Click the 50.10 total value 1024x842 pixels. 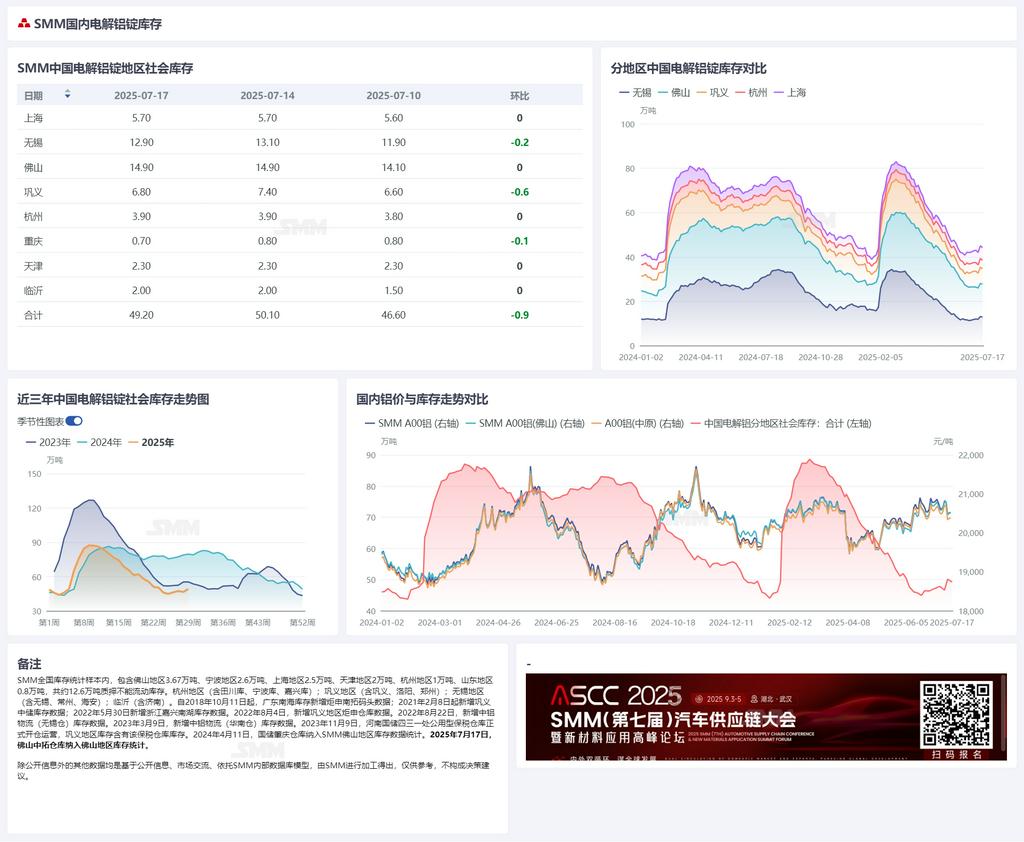(x=267, y=315)
